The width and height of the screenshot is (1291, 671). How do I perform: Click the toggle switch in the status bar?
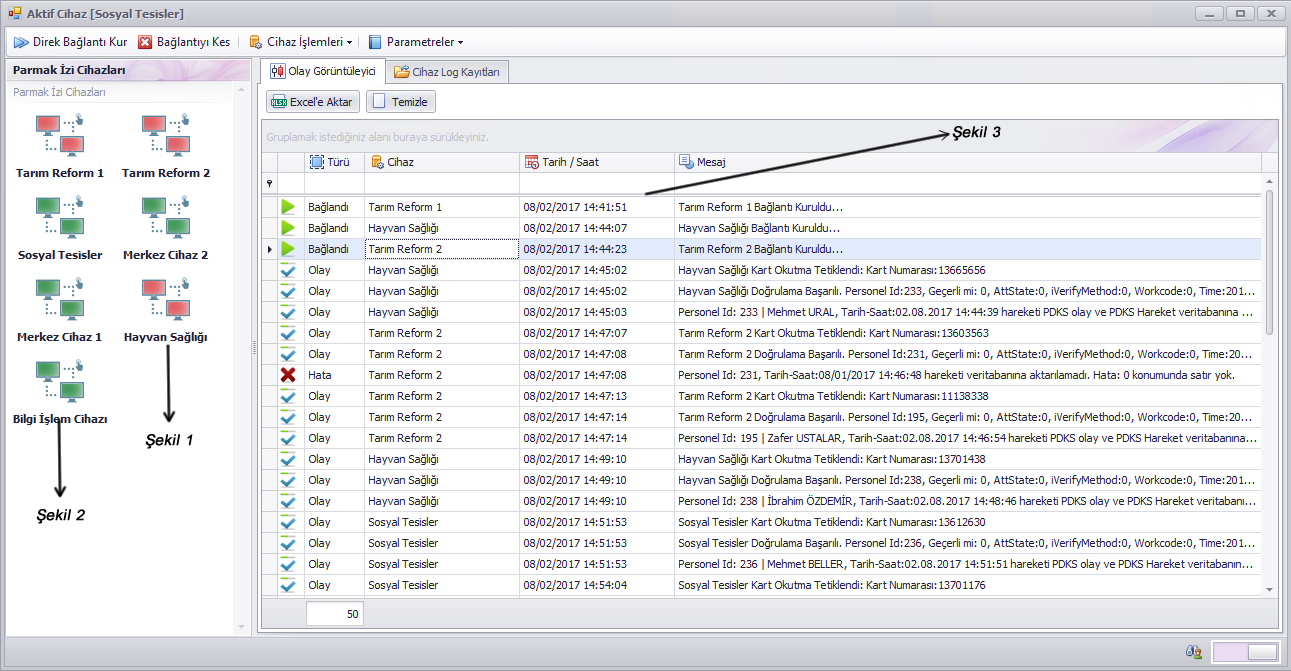[1245, 652]
